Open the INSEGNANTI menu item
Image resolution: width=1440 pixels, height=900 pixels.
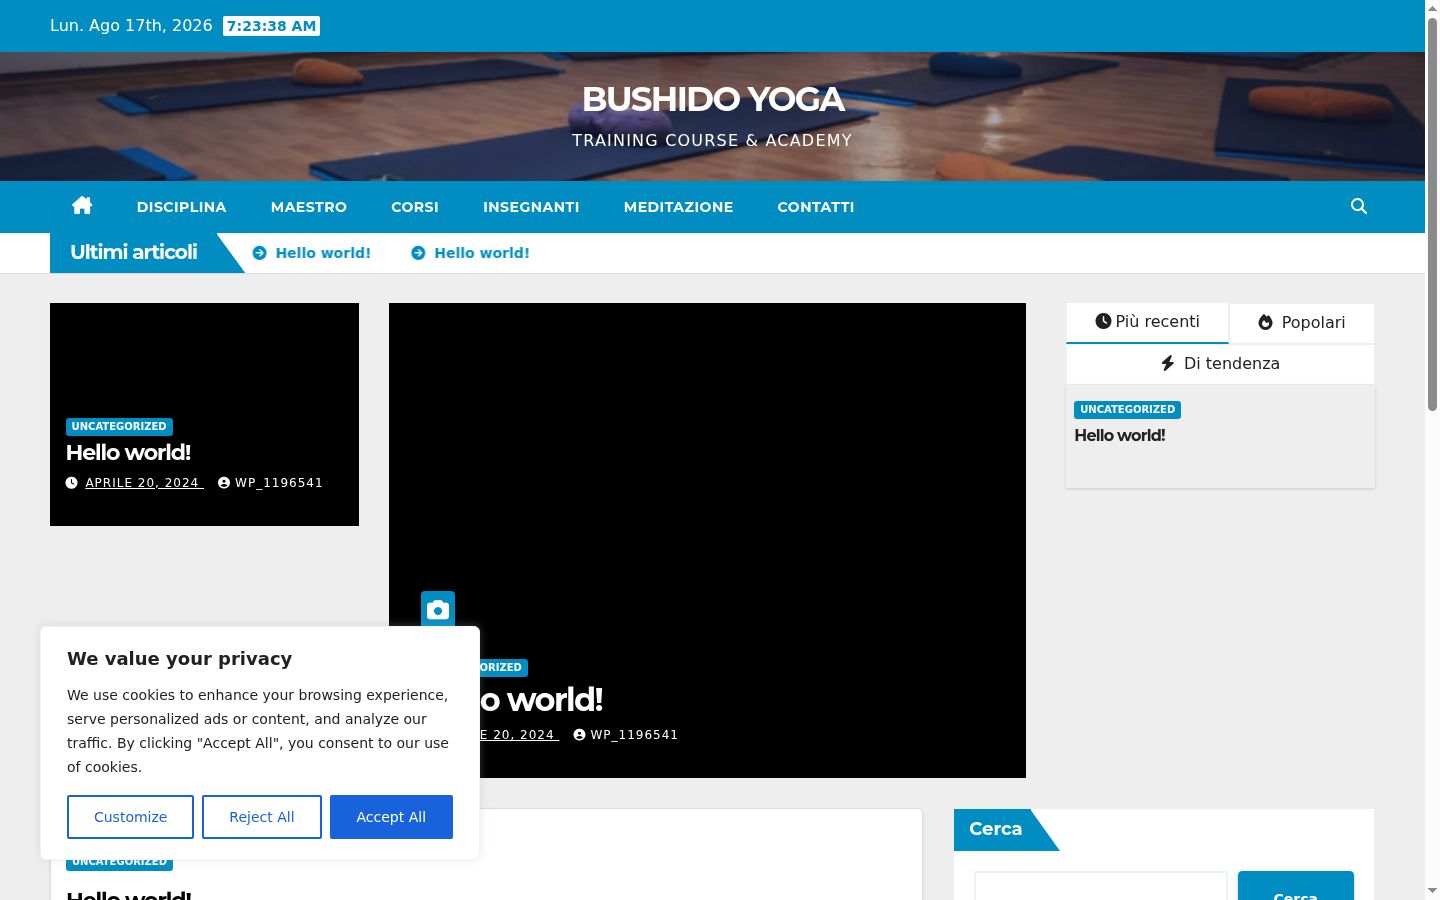tap(531, 207)
